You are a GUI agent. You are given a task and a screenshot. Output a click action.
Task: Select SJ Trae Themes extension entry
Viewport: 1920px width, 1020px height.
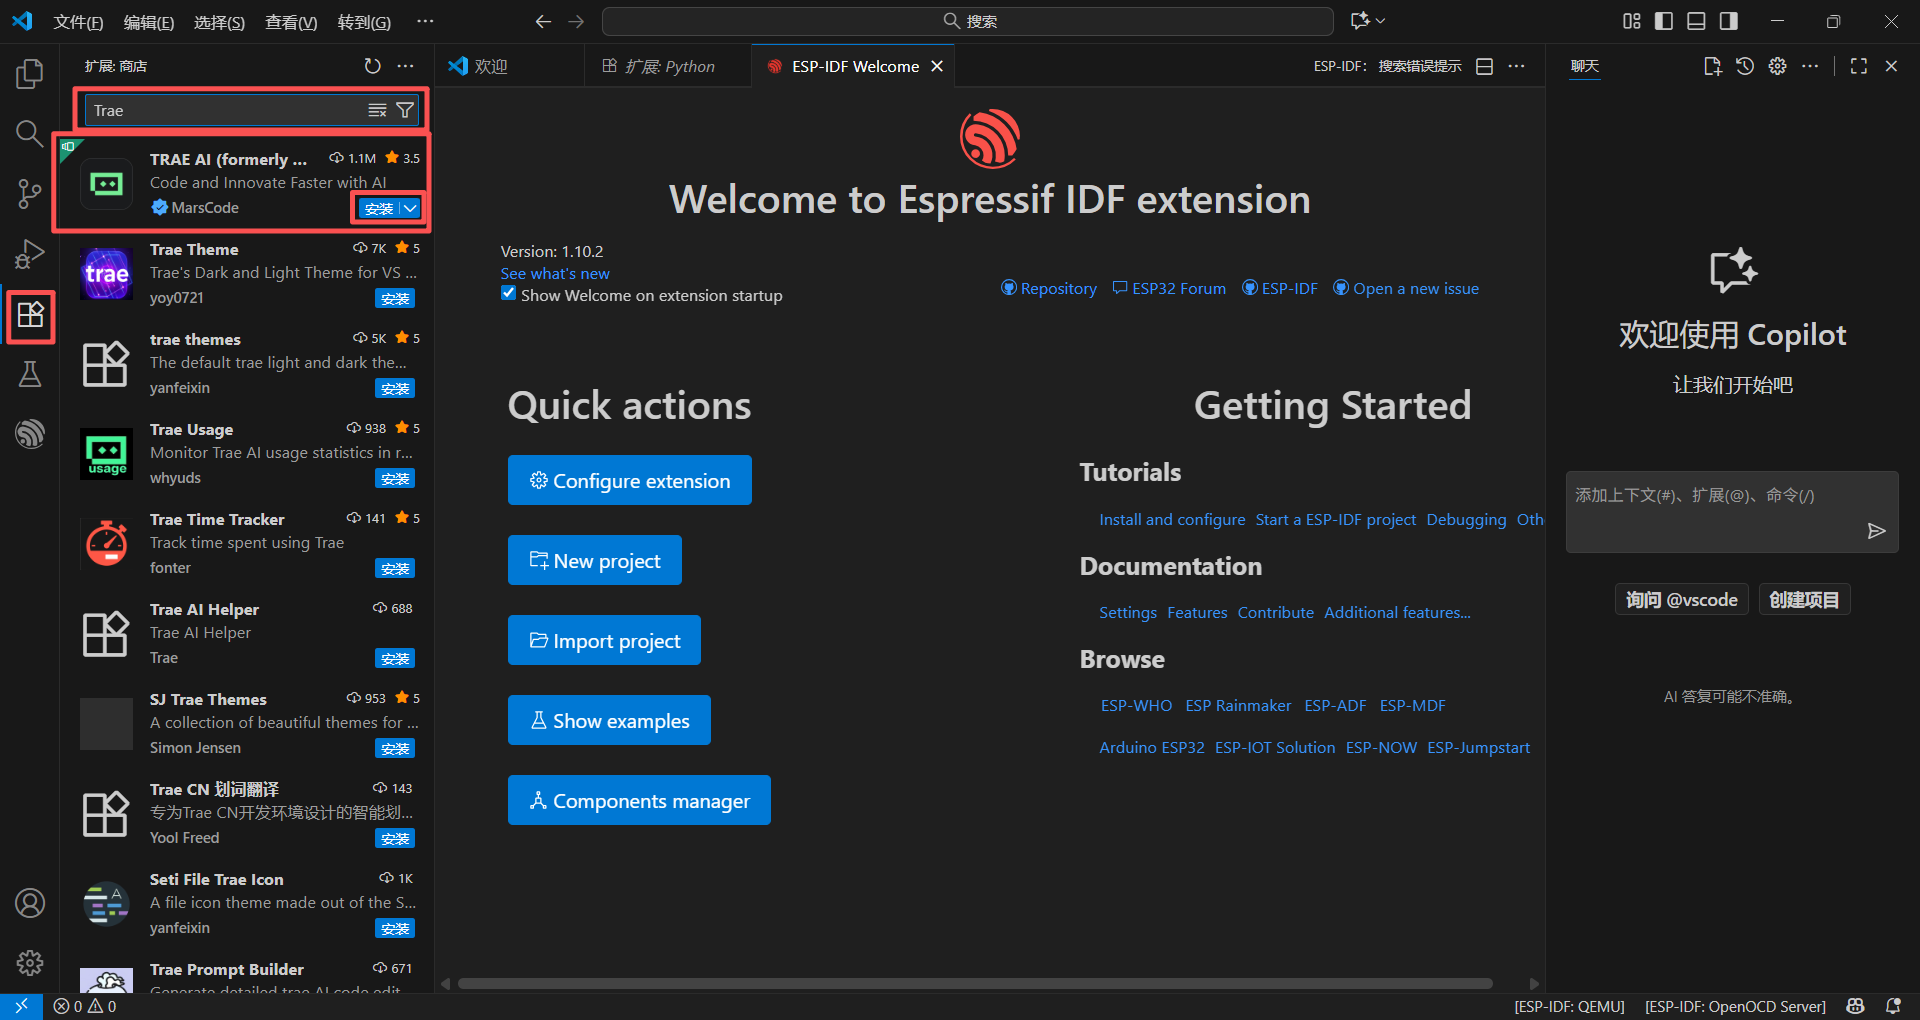(x=247, y=724)
